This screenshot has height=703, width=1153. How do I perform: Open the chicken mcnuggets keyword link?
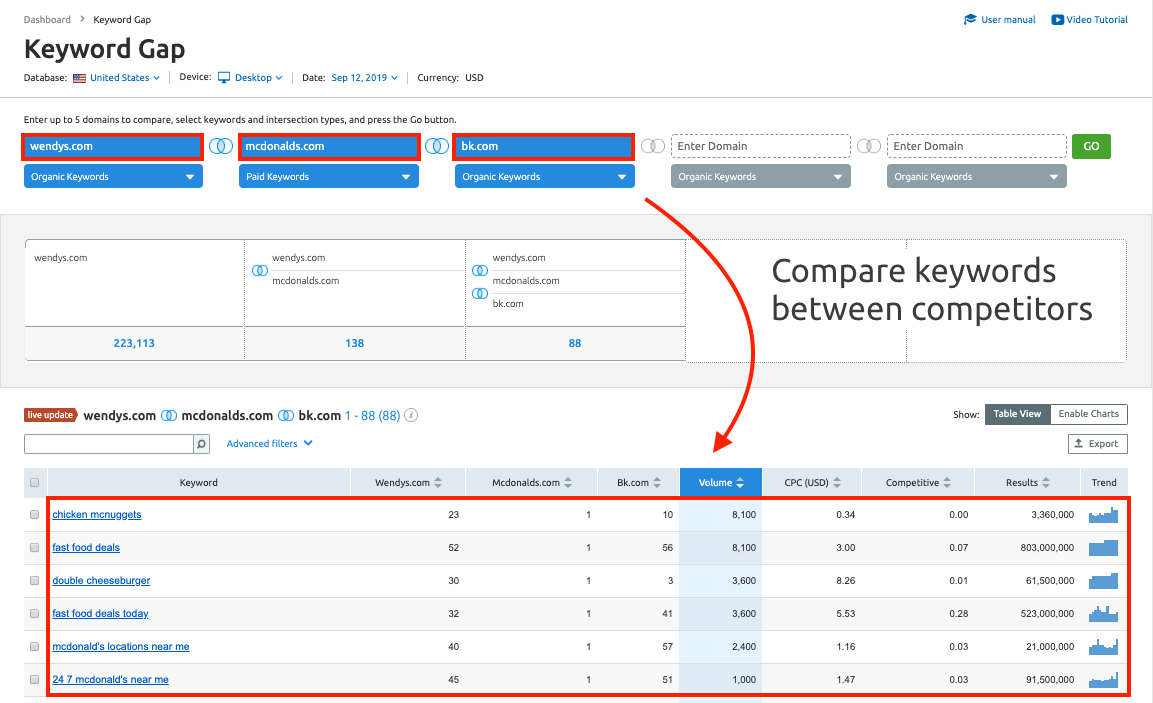tap(96, 515)
